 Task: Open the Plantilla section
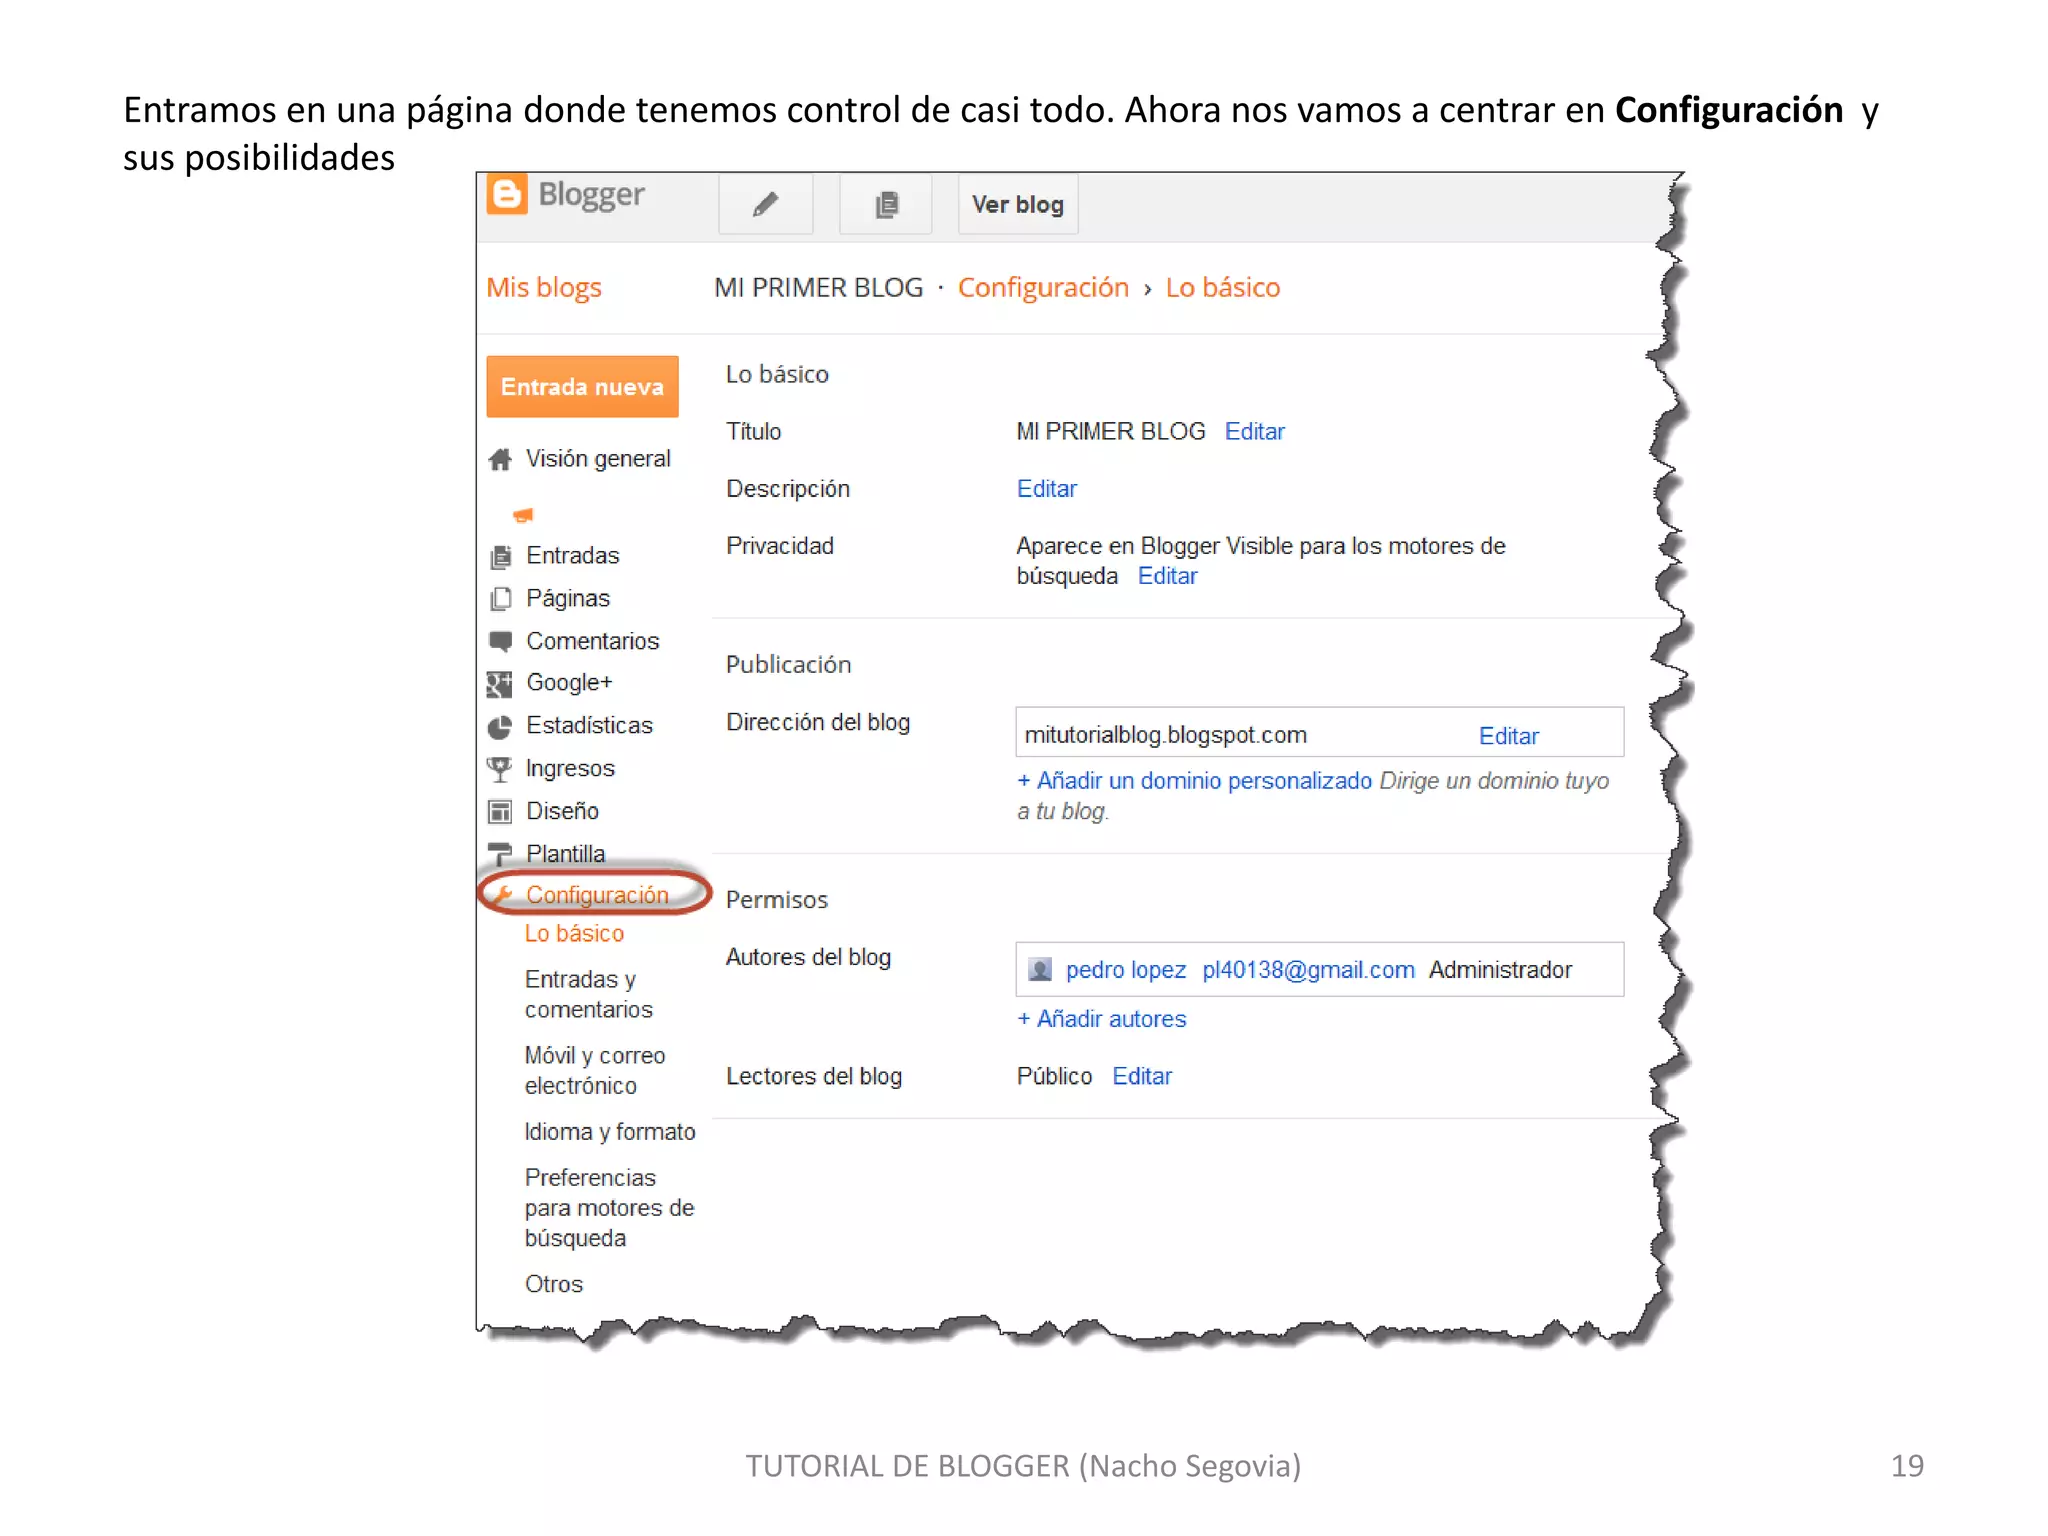tap(566, 854)
